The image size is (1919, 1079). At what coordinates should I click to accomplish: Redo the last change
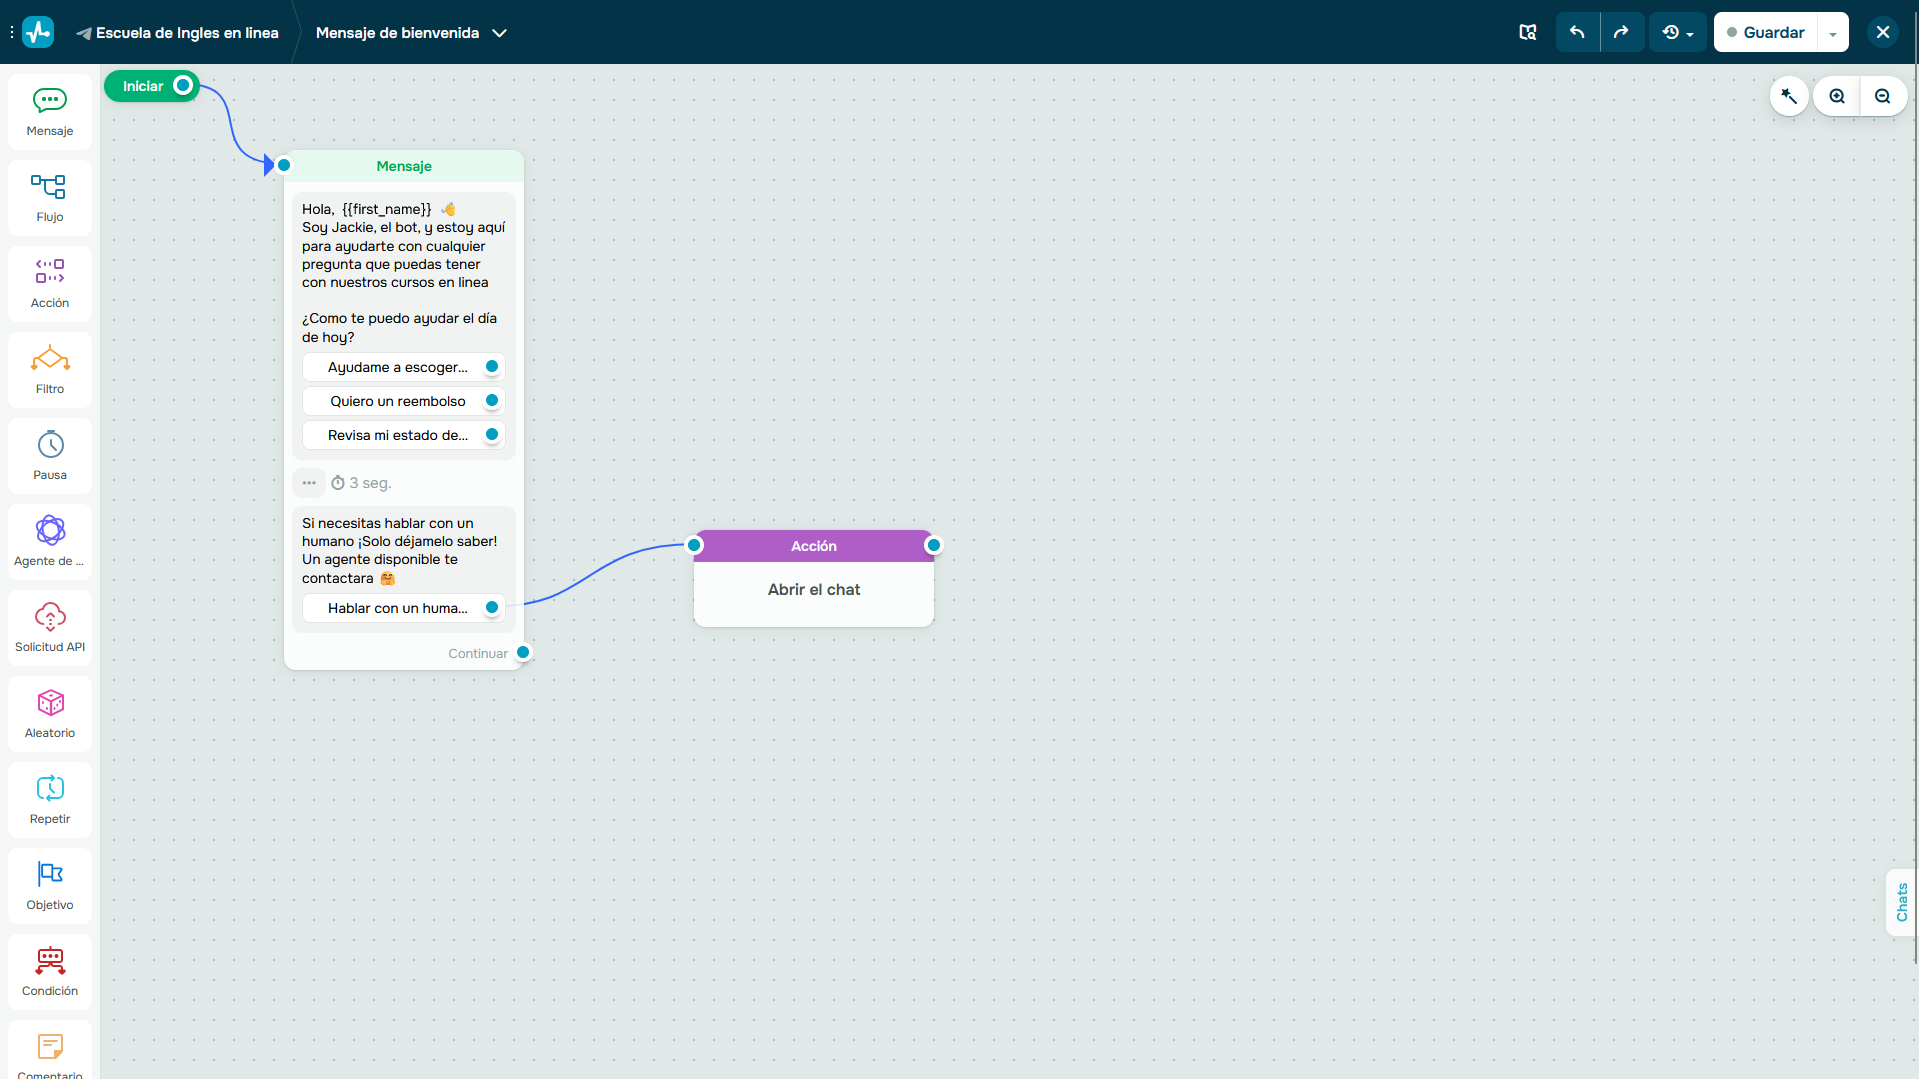pos(1621,32)
